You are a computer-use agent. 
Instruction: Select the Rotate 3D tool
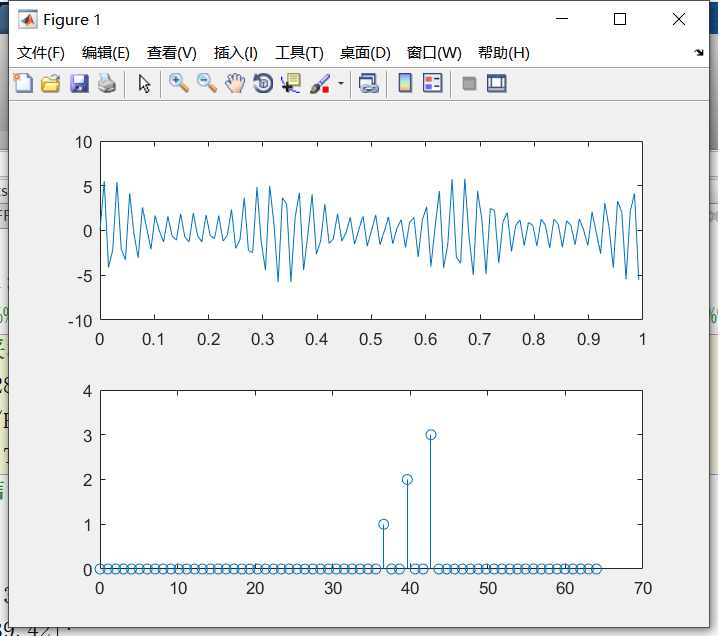pyautogui.click(x=263, y=84)
